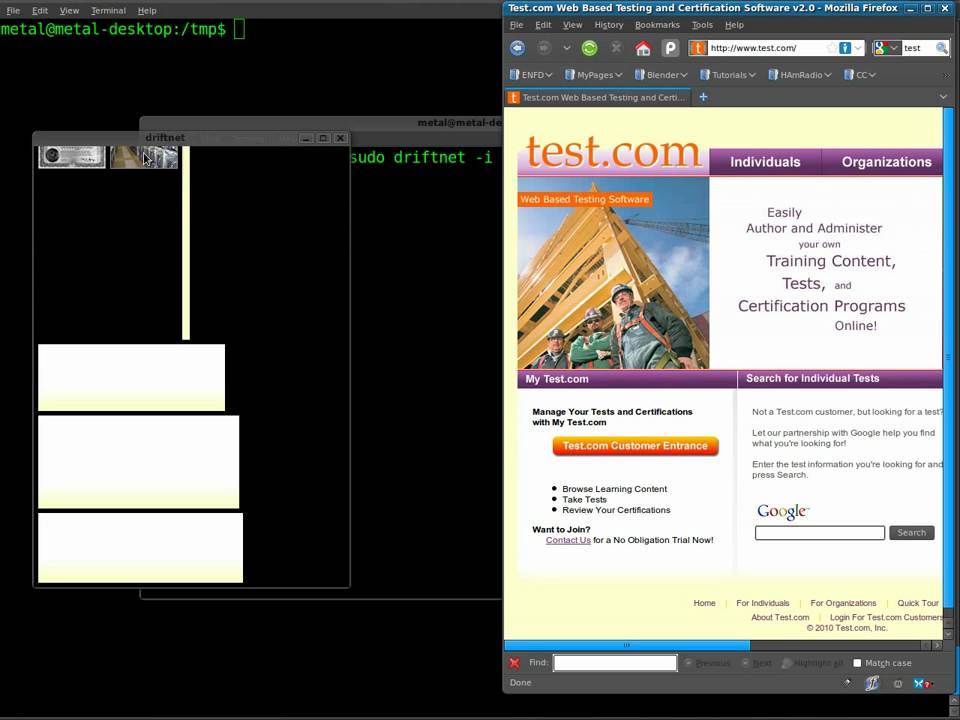This screenshot has width=960, height=720.
Task: Click the ENFD bookmark folder icon
Action: tap(514, 75)
